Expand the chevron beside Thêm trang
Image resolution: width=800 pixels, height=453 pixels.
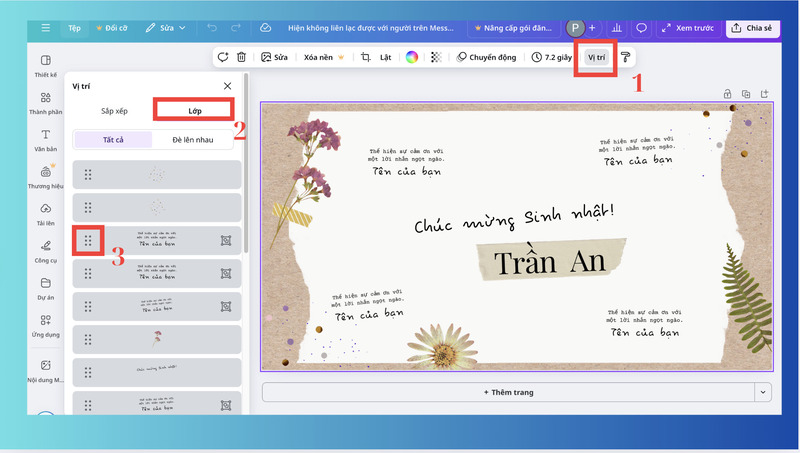[x=764, y=392]
